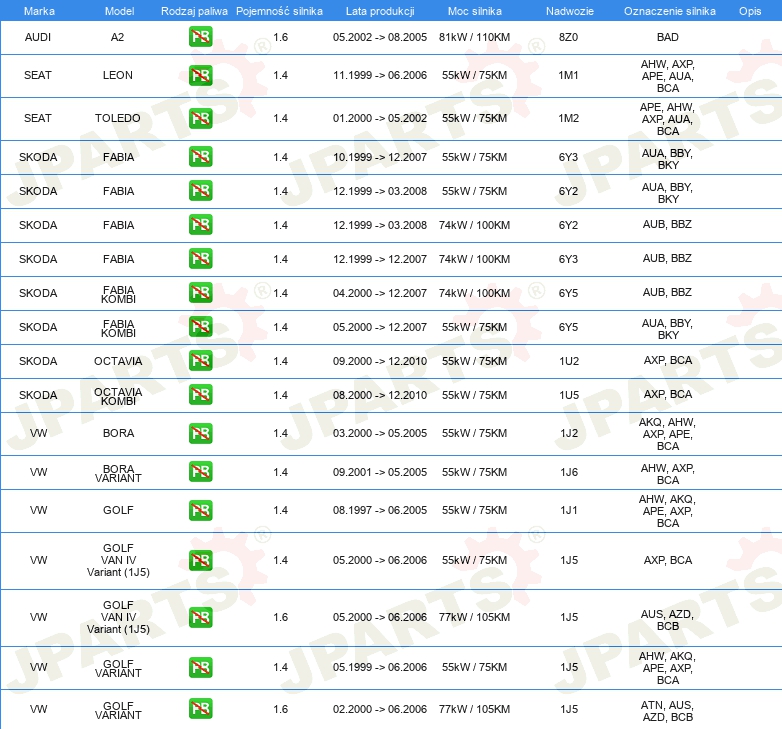Viewport: 782px width, 729px height.
Task: Select the AUDI brand cell
Action: coord(38,37)
